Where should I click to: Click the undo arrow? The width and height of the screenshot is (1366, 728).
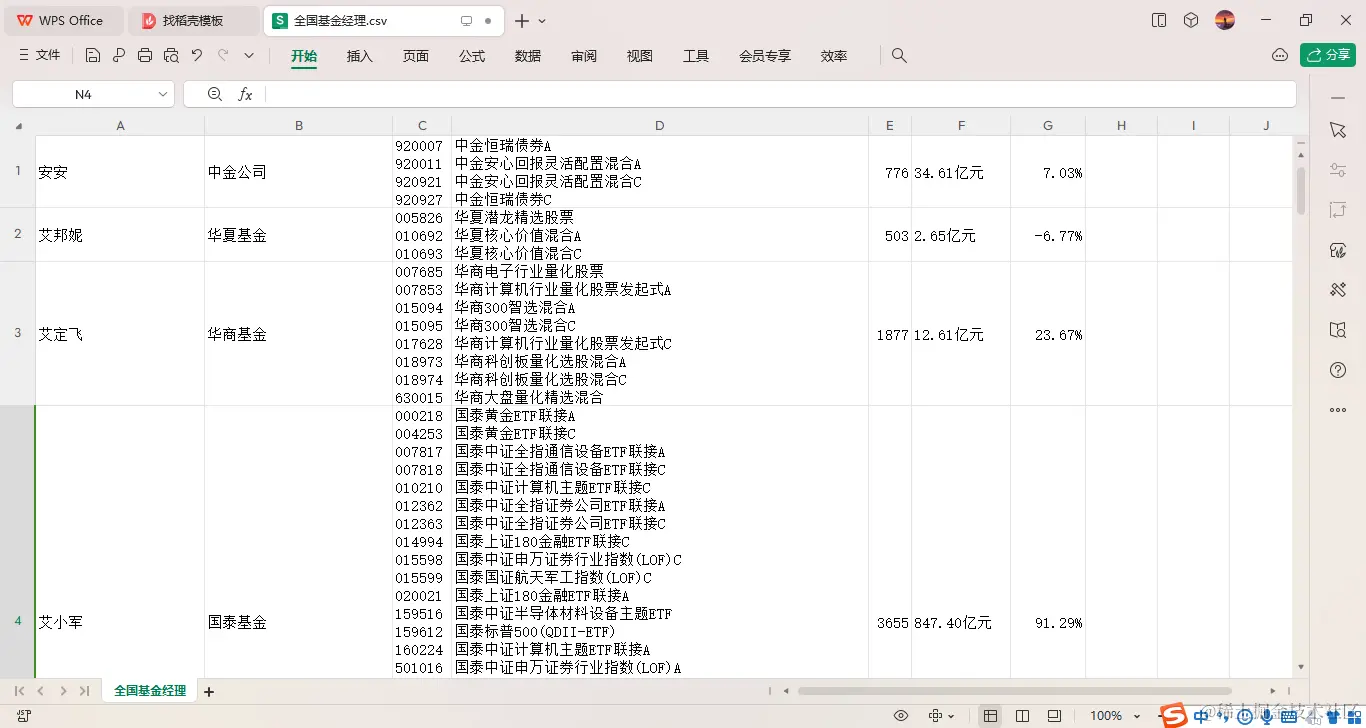click(197, 56)
